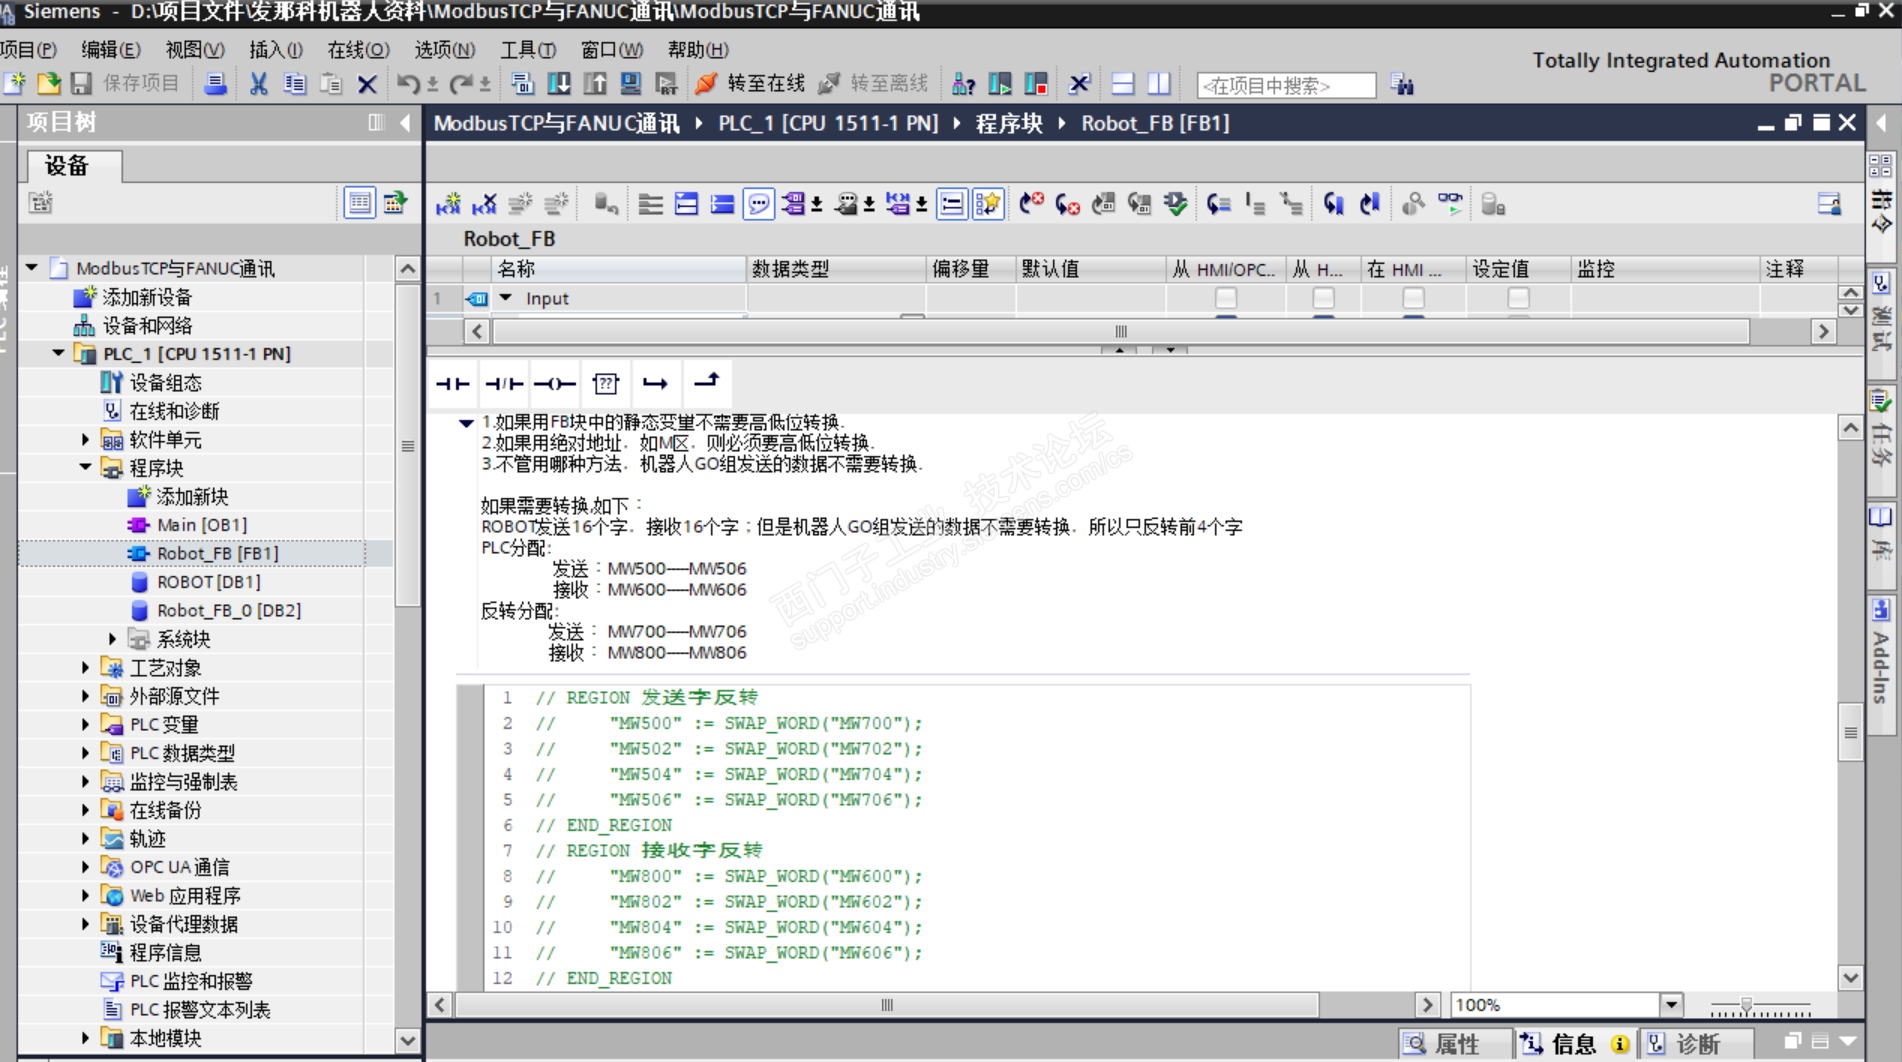Open the 编辑(E) menu
1902x1062 pixels.
pos(110,49)
